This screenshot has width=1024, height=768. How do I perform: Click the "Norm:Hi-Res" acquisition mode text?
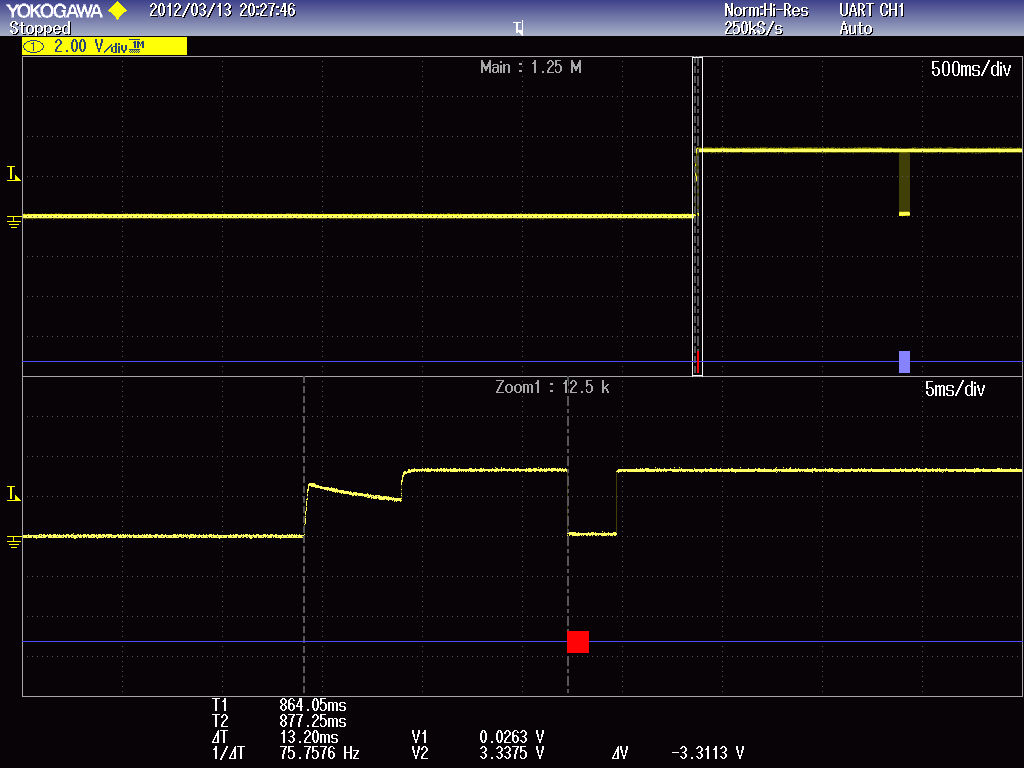tap(766, 10)
